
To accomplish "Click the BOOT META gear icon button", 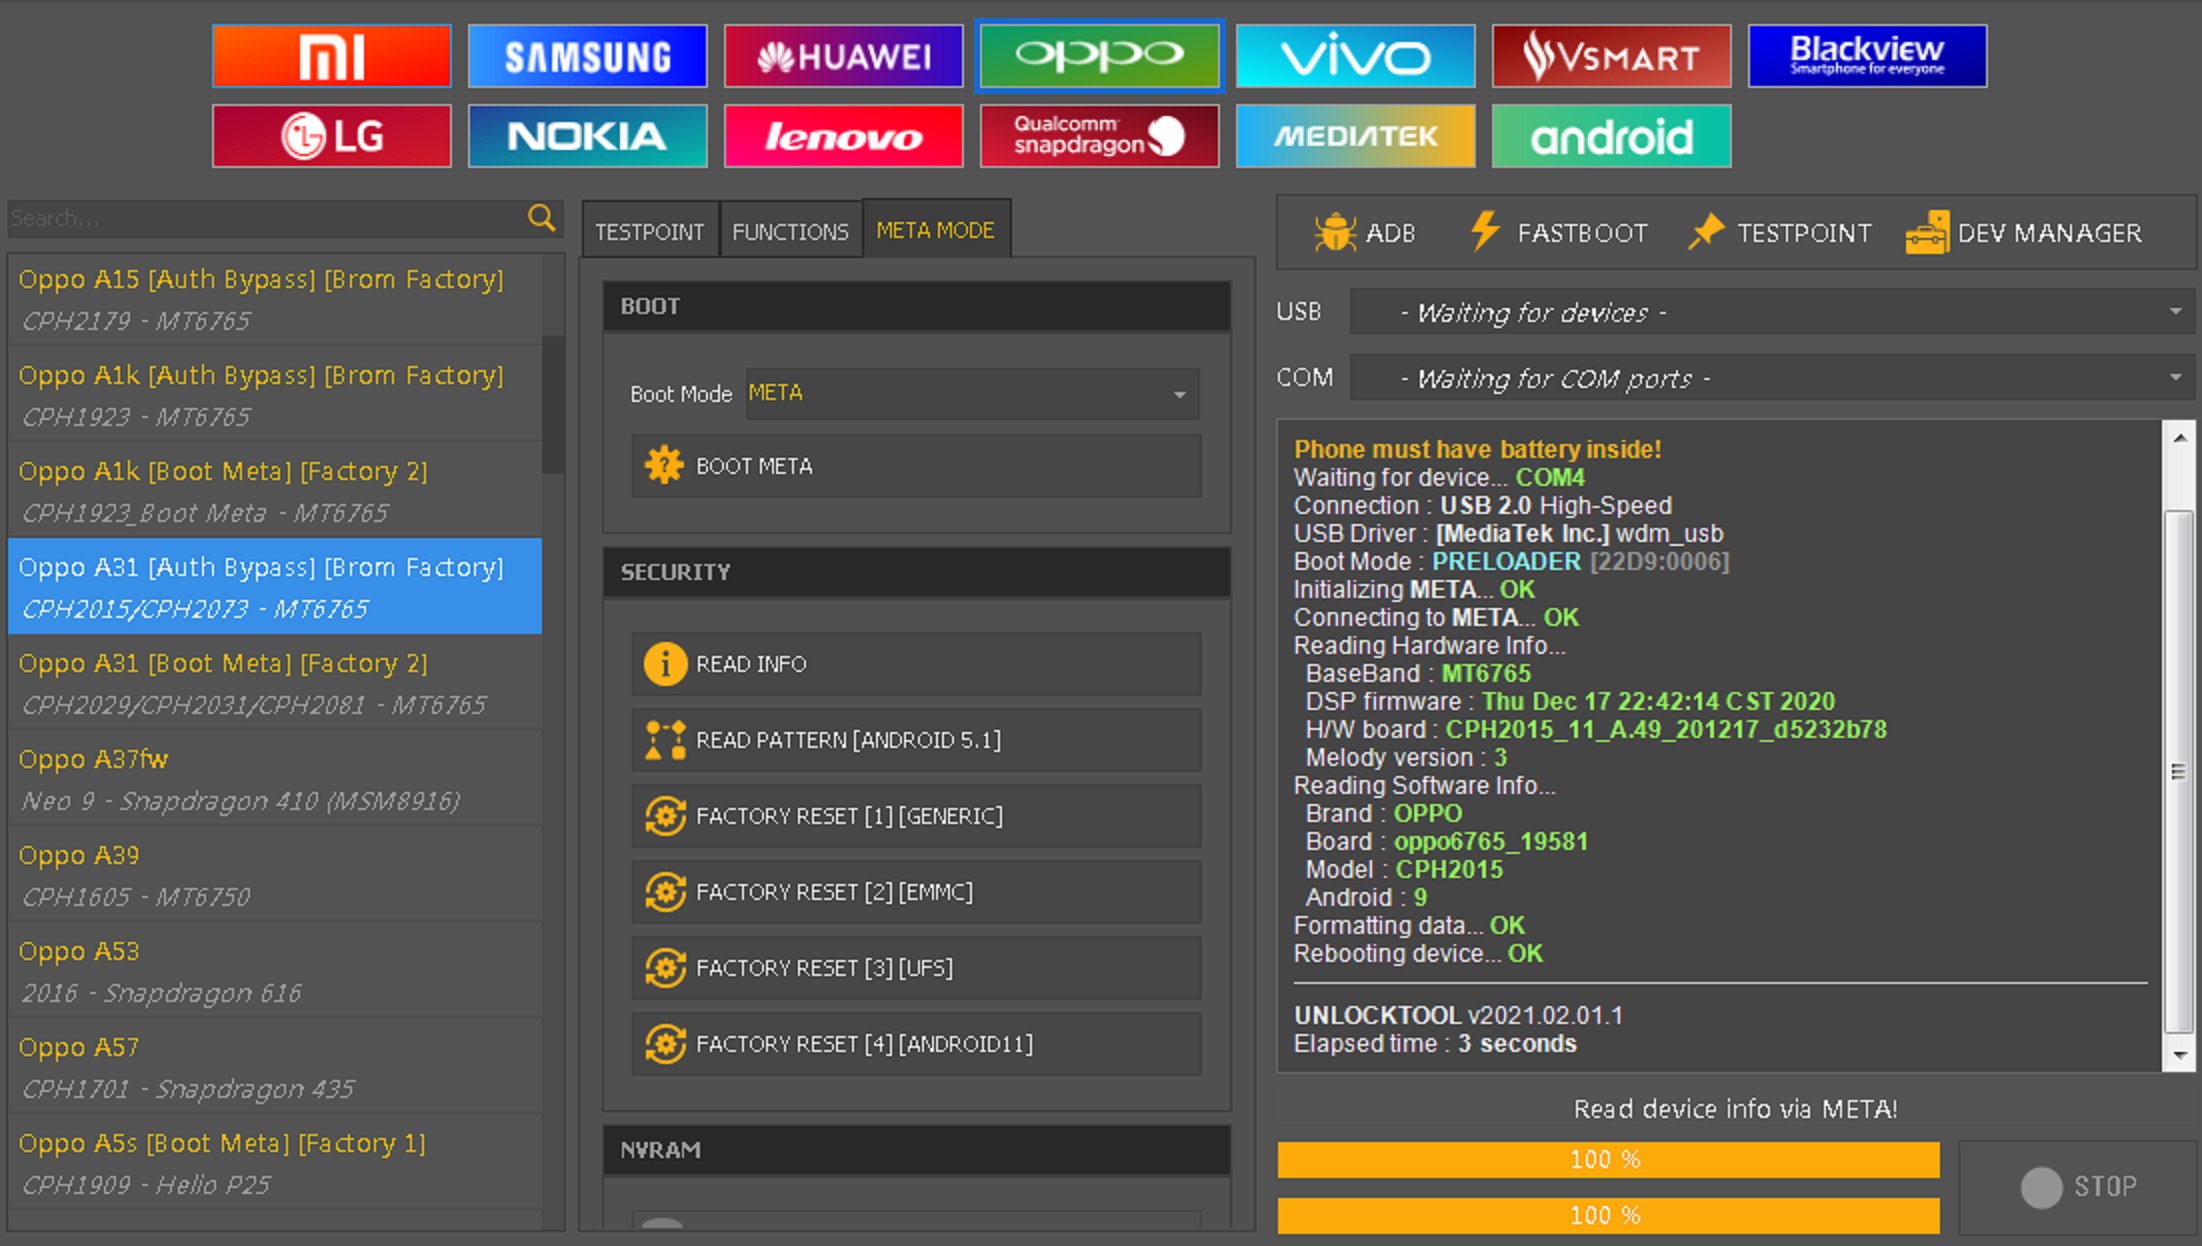I will coord(916,466).
